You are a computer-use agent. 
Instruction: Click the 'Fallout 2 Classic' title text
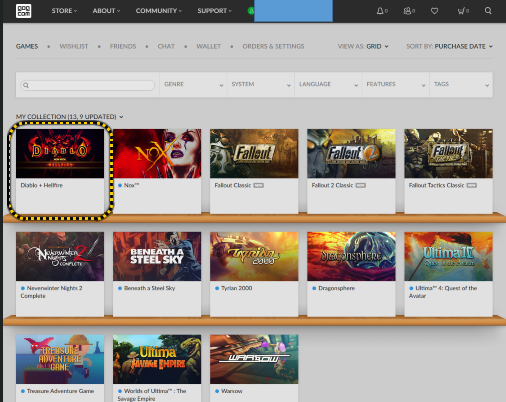332,185
